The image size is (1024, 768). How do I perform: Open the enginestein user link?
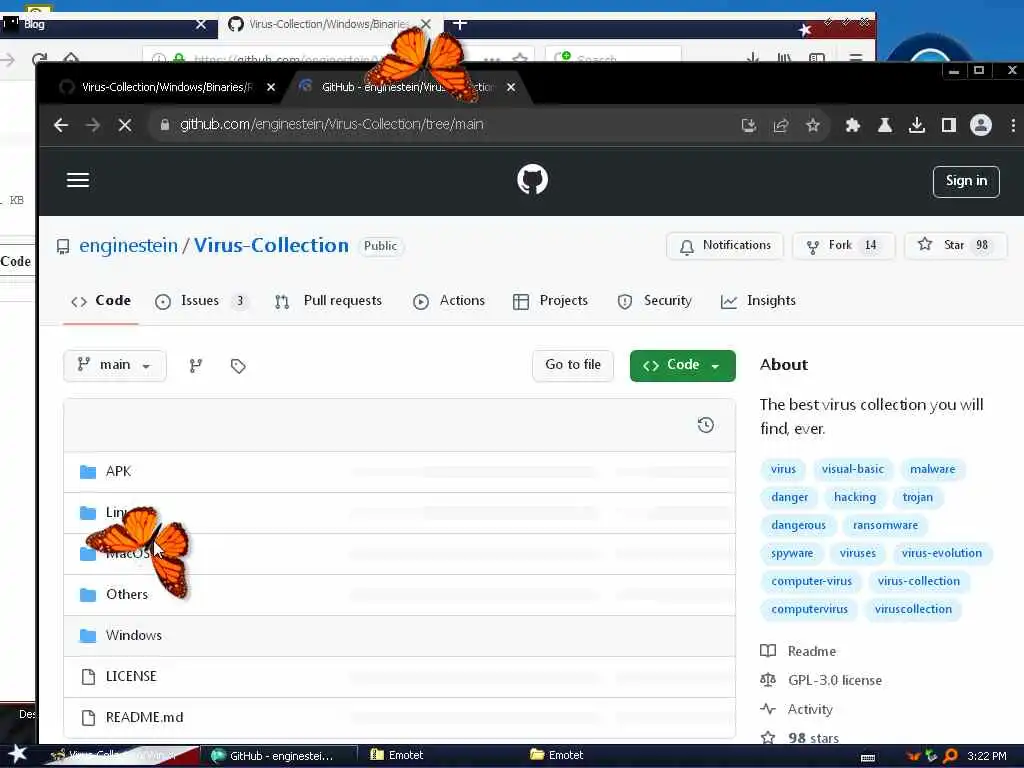click(x=129, y=246)
